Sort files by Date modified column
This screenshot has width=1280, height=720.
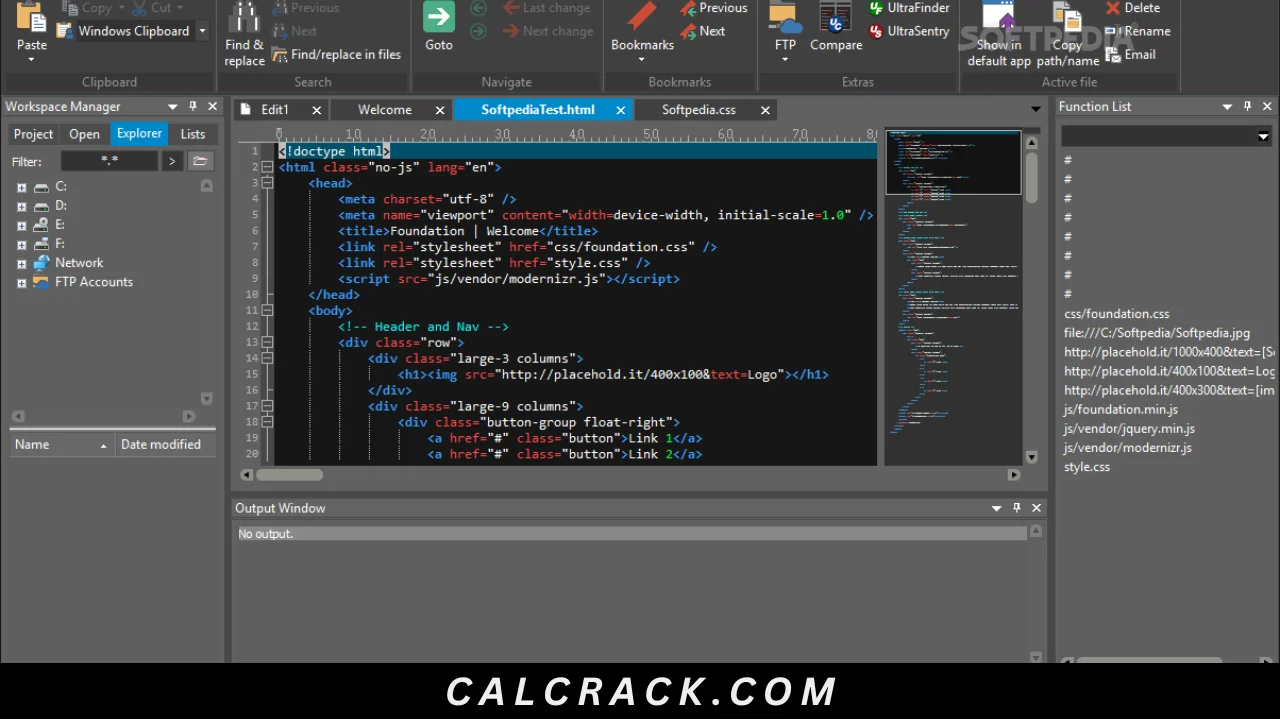pyautogui.click(x=165, y=444)
